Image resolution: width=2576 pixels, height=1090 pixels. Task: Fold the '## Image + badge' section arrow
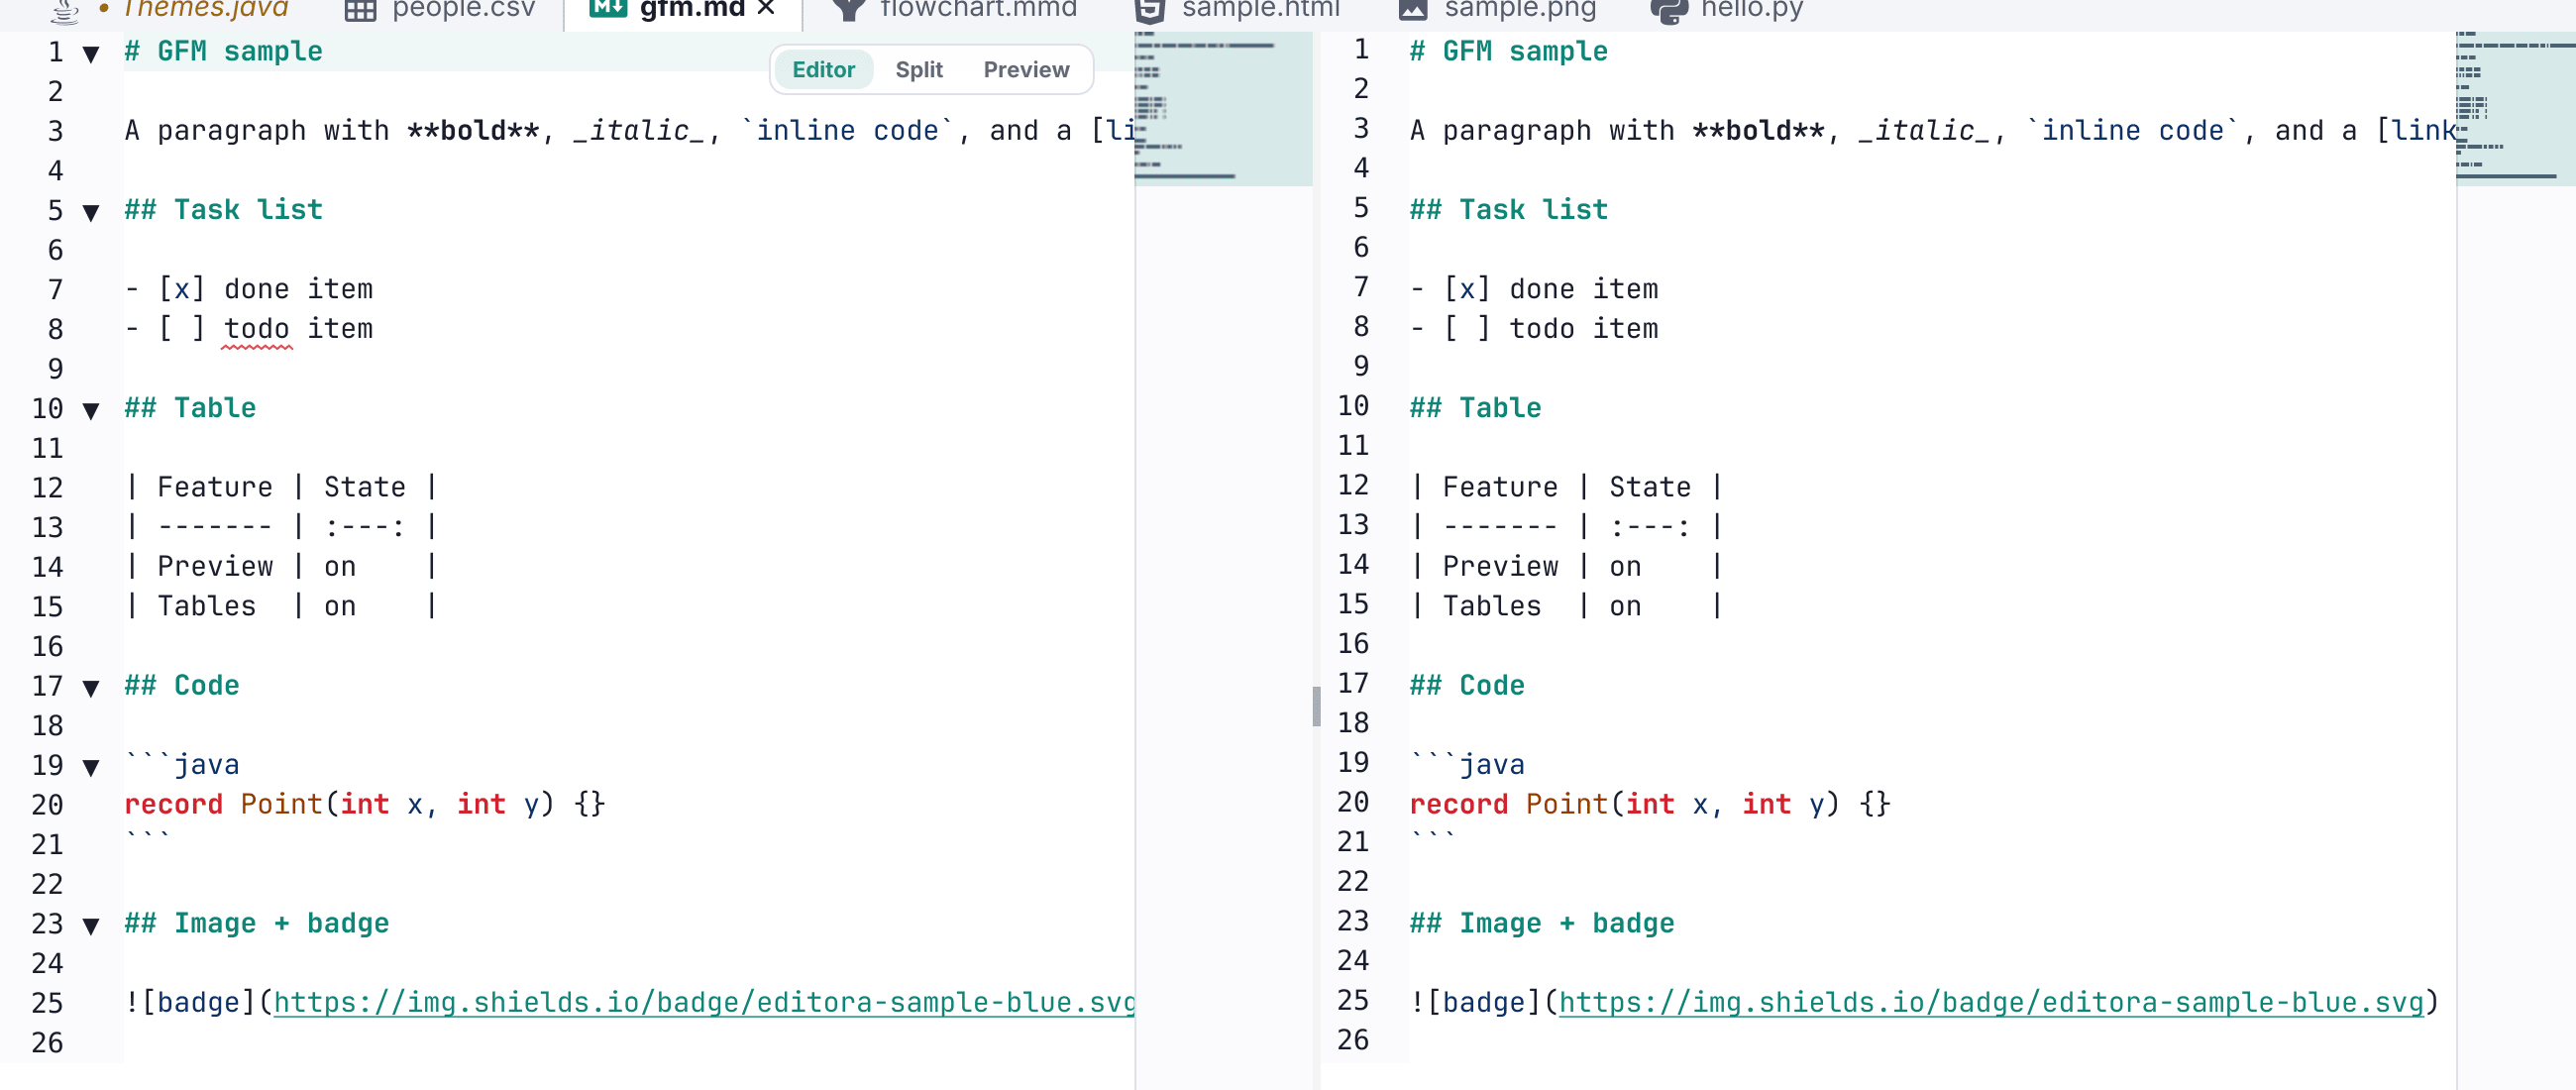click(91, 926)
